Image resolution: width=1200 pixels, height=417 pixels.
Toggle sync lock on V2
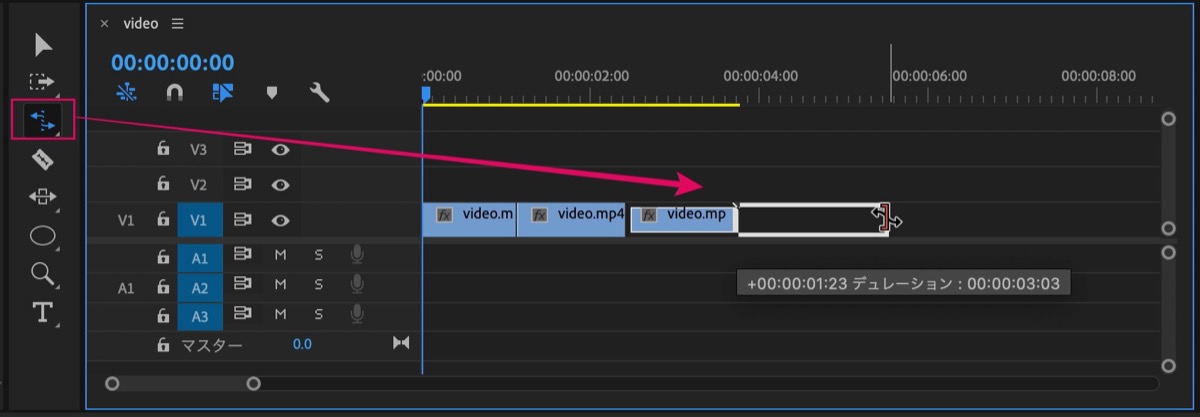tap(242, 184)
